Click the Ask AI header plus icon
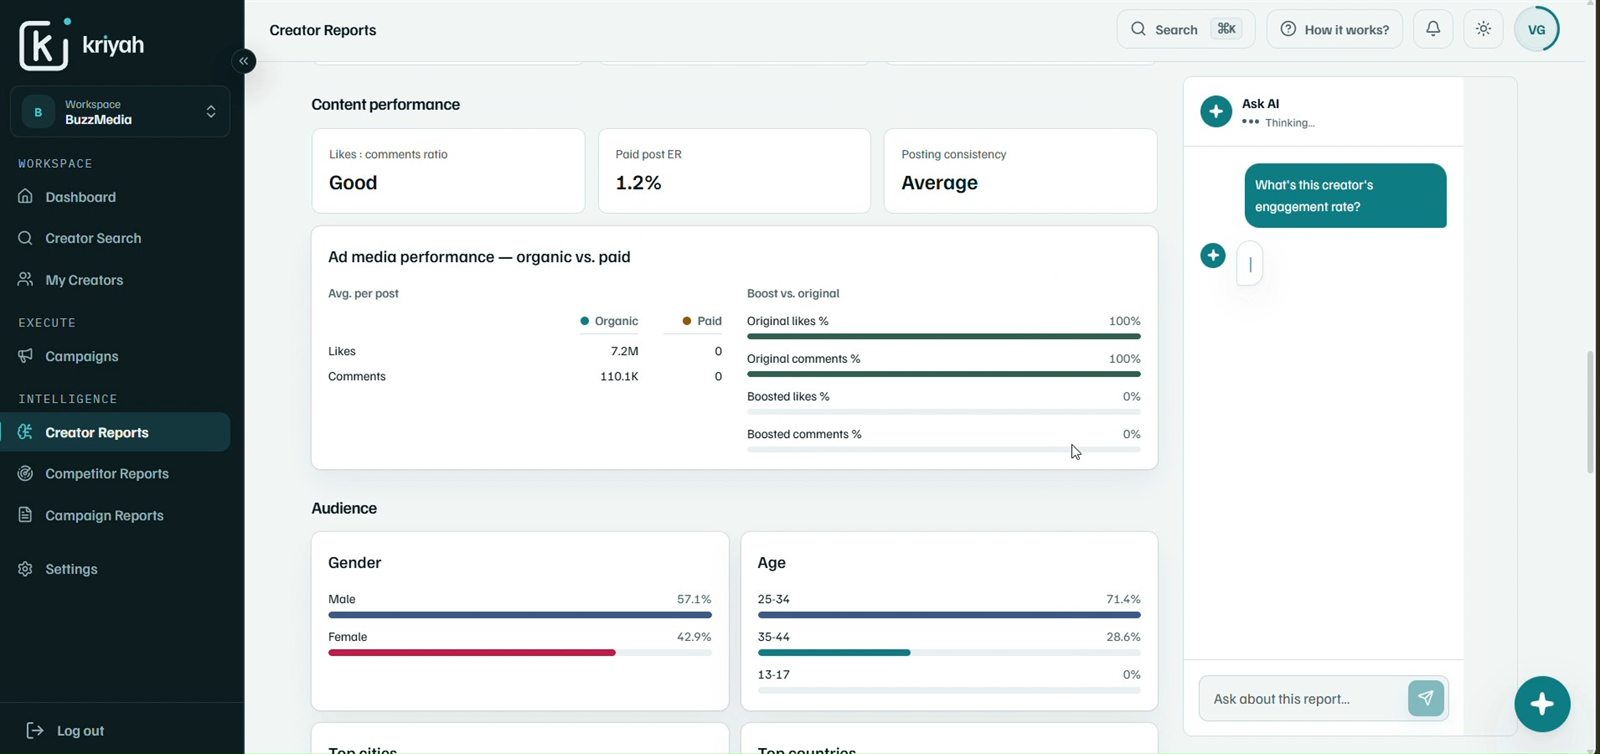Screen dimensions: 1600x754 [x=1216, y=111]
